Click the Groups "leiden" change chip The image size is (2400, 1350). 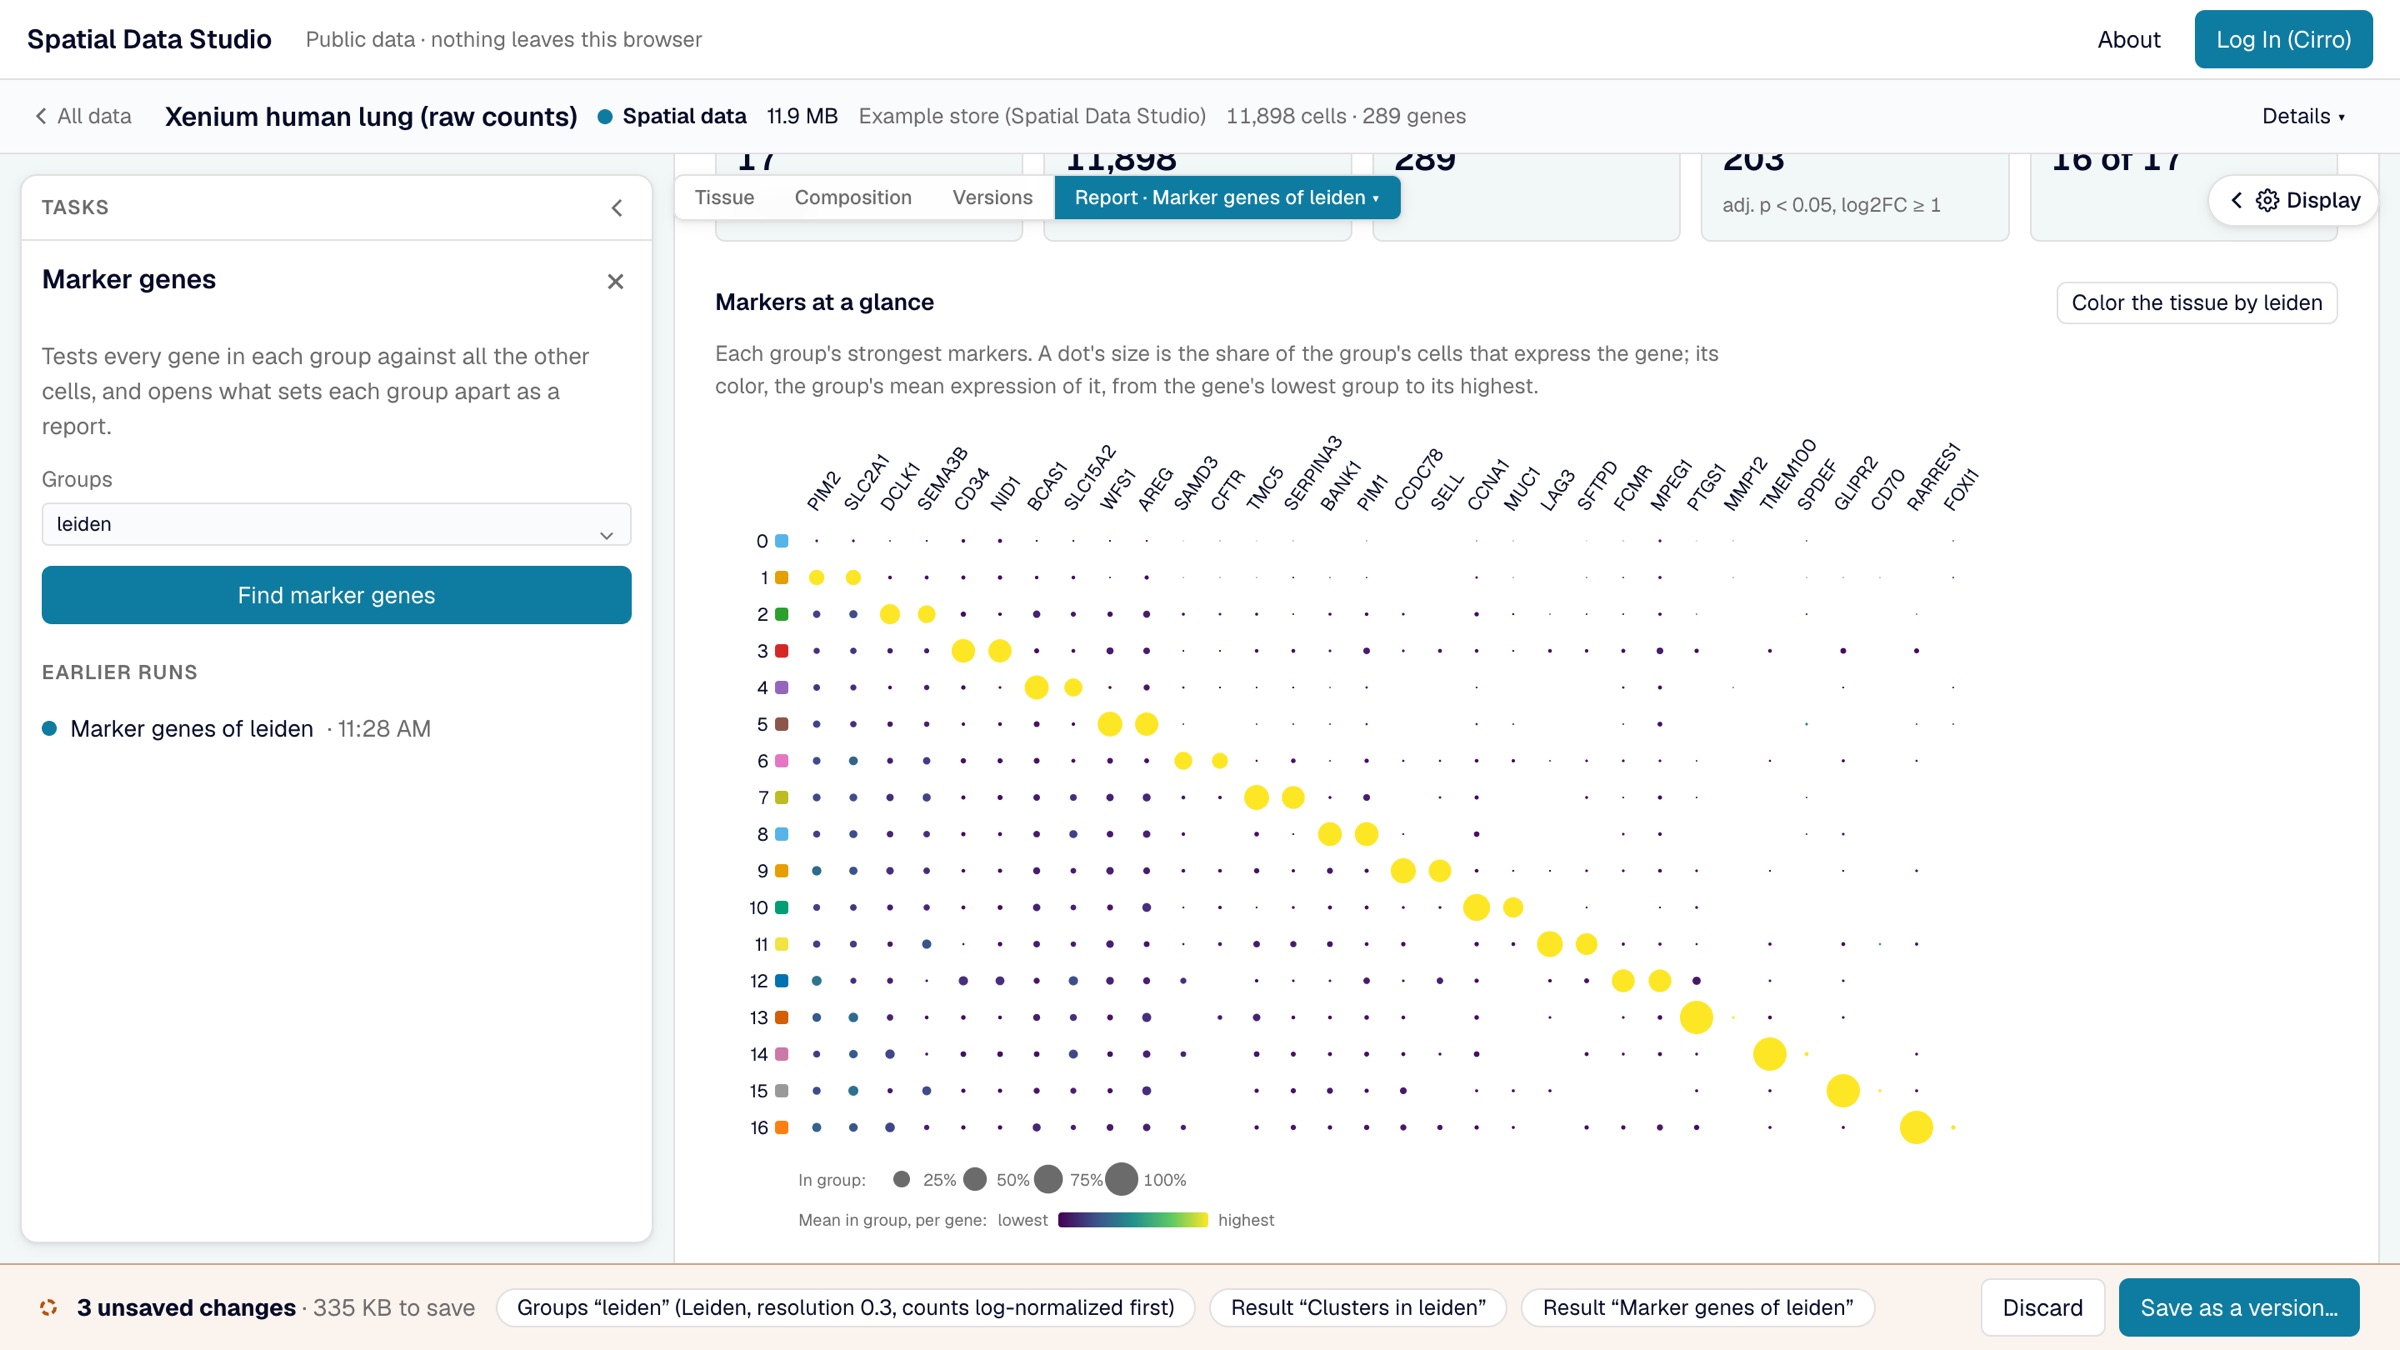[x=845, y=1308]
